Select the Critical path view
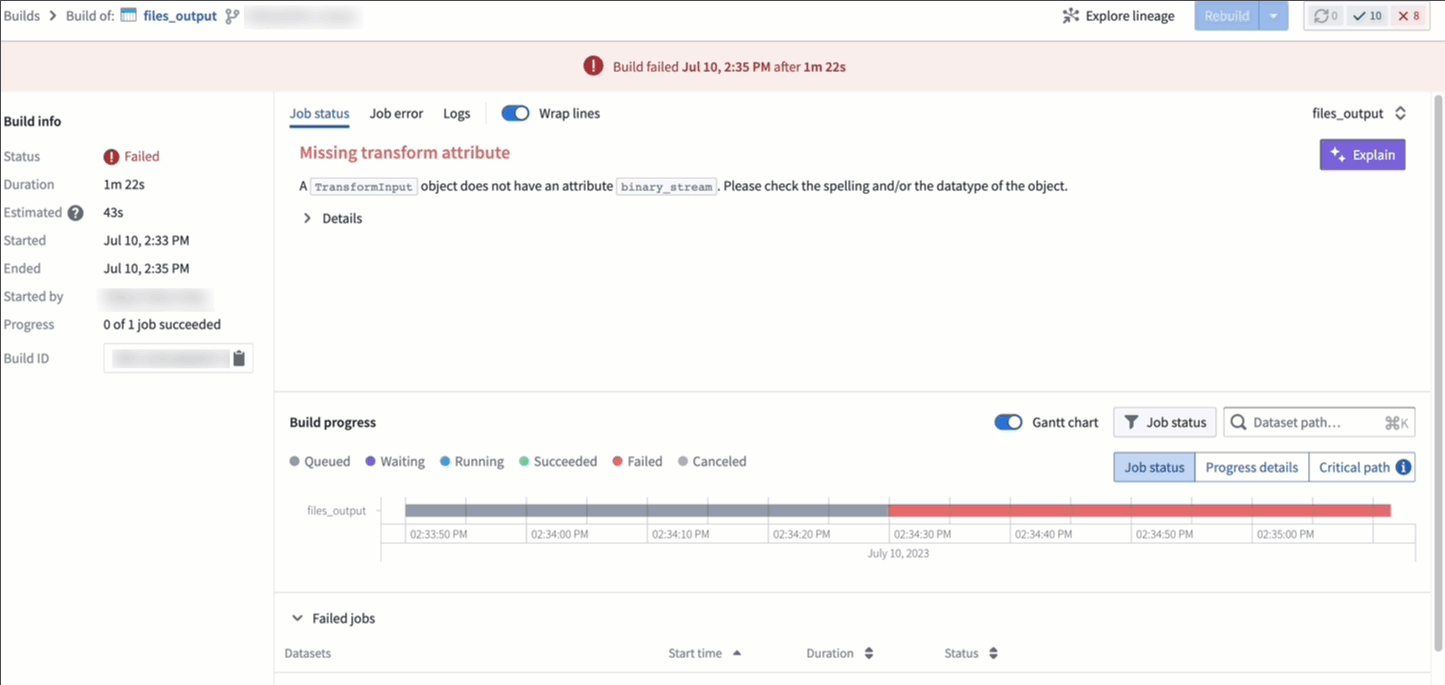1445x685 pixels. pos(1362,467)
